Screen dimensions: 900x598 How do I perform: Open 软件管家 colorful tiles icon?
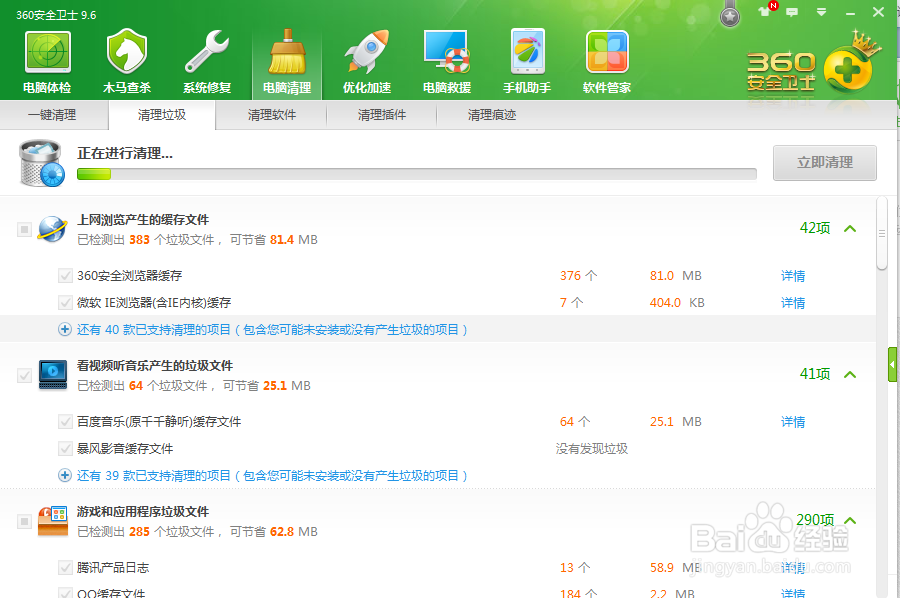[x=607, y=52]
